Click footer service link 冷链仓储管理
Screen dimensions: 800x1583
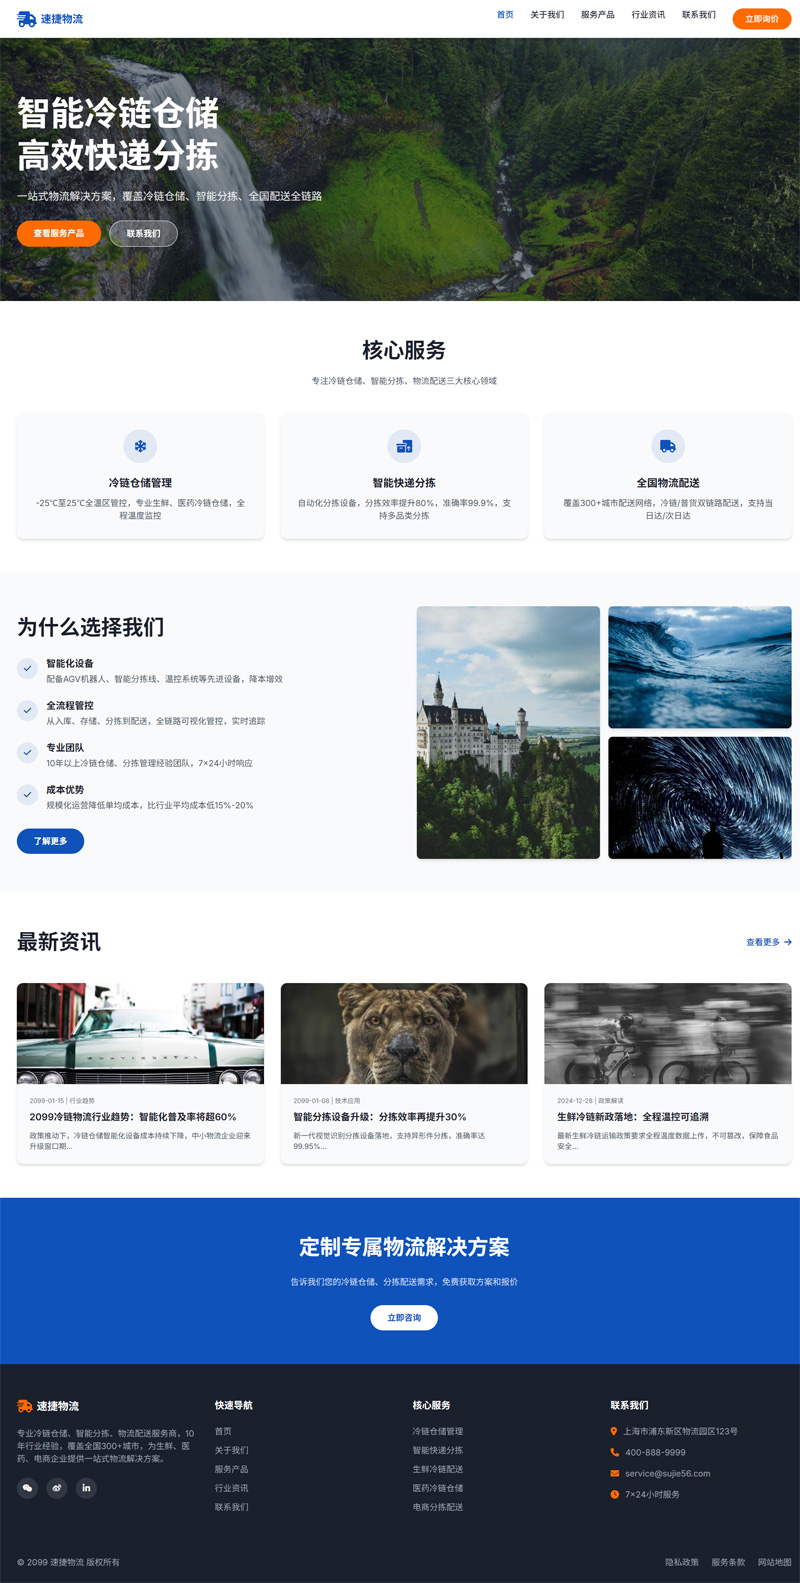[438, 1431]
